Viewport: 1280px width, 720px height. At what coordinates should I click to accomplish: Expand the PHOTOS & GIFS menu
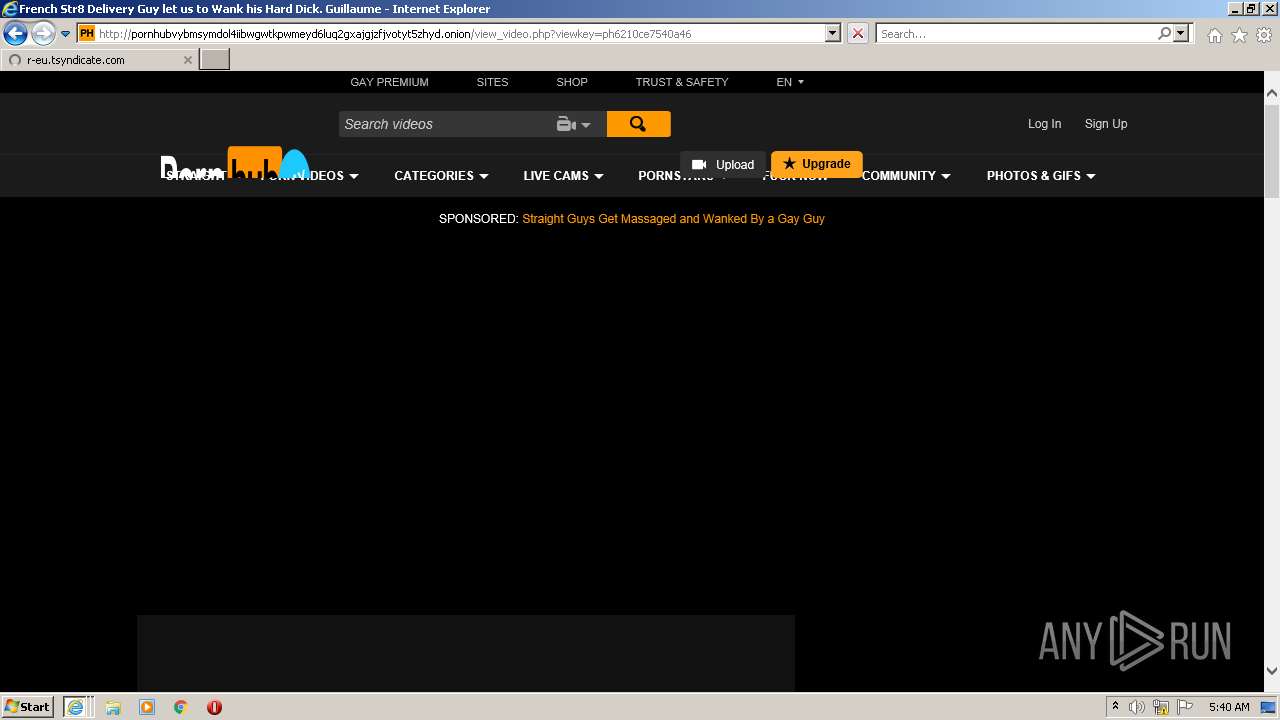[1041, 176]
